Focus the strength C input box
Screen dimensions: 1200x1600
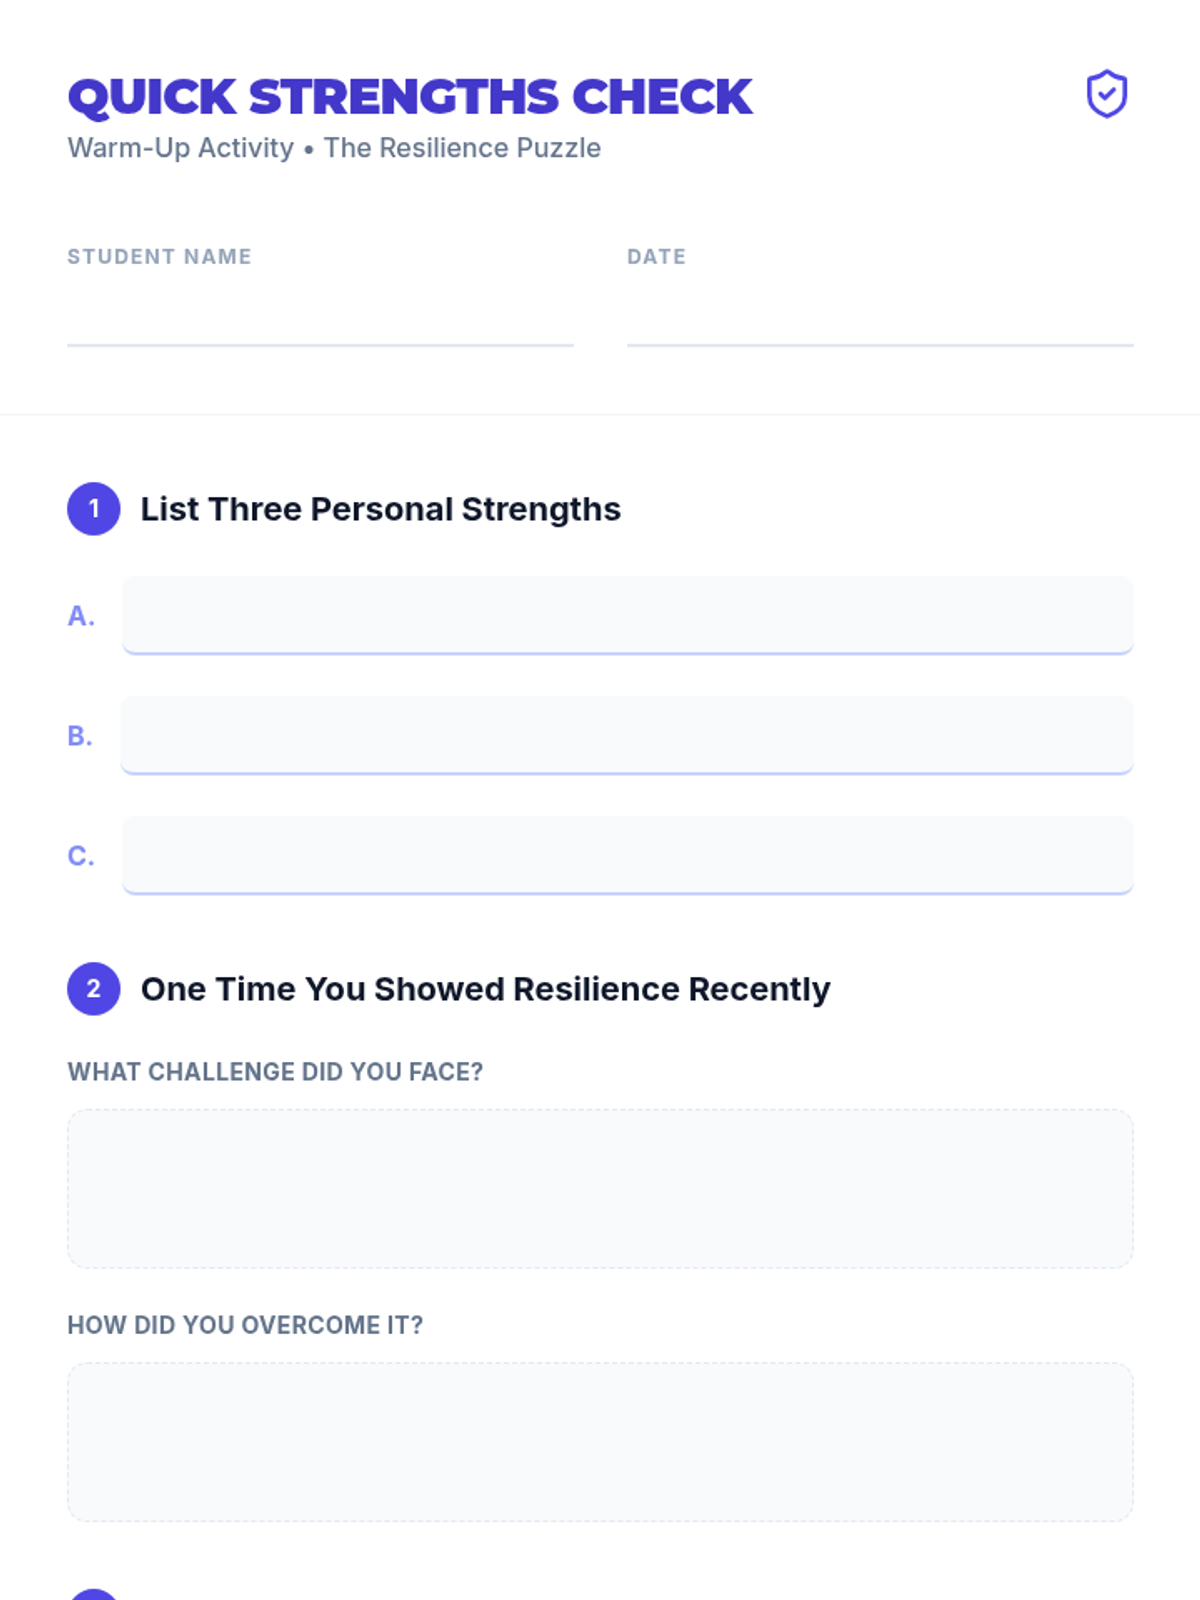tap(627, 855)
